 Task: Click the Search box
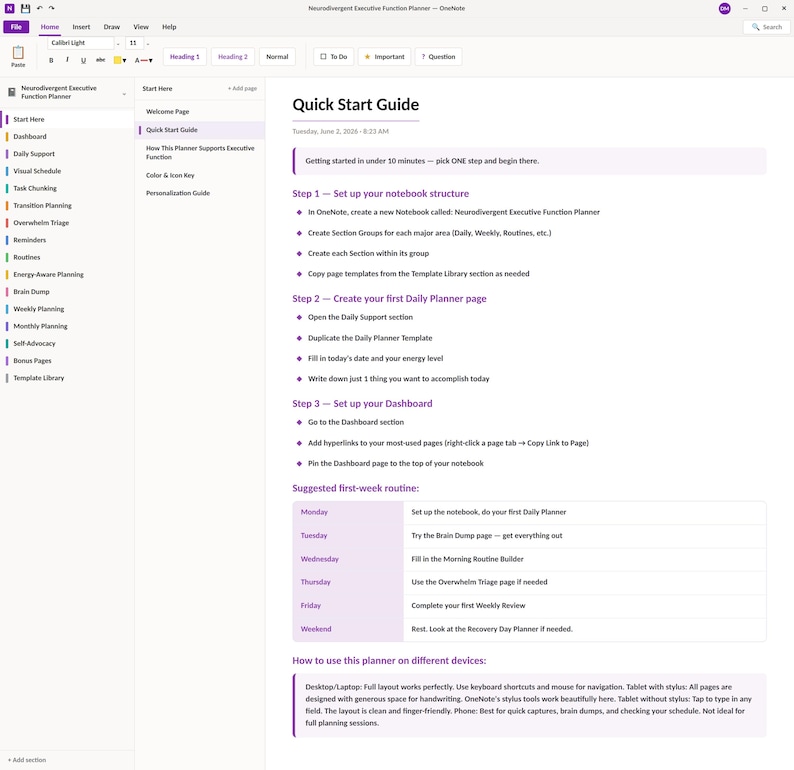[766, 27]
